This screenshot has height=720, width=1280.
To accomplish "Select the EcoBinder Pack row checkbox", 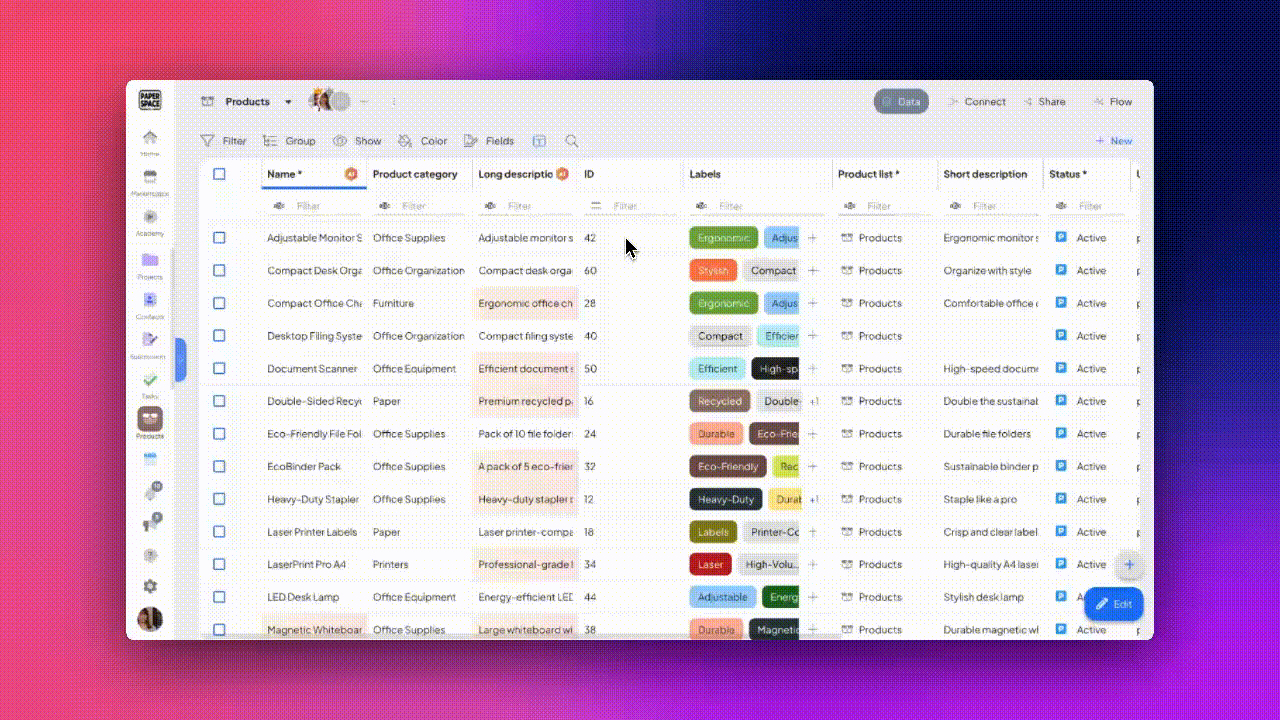I will [219, 467].
